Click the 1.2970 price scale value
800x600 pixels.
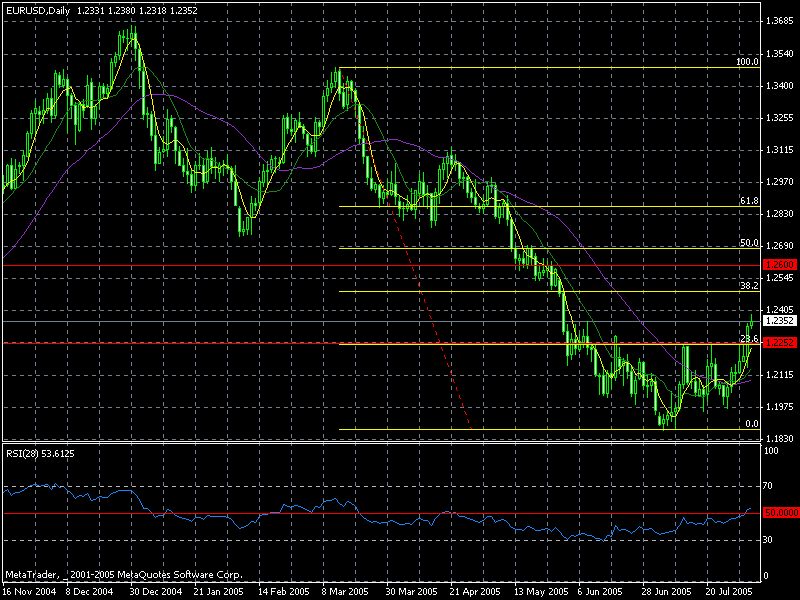click(780, 182)
